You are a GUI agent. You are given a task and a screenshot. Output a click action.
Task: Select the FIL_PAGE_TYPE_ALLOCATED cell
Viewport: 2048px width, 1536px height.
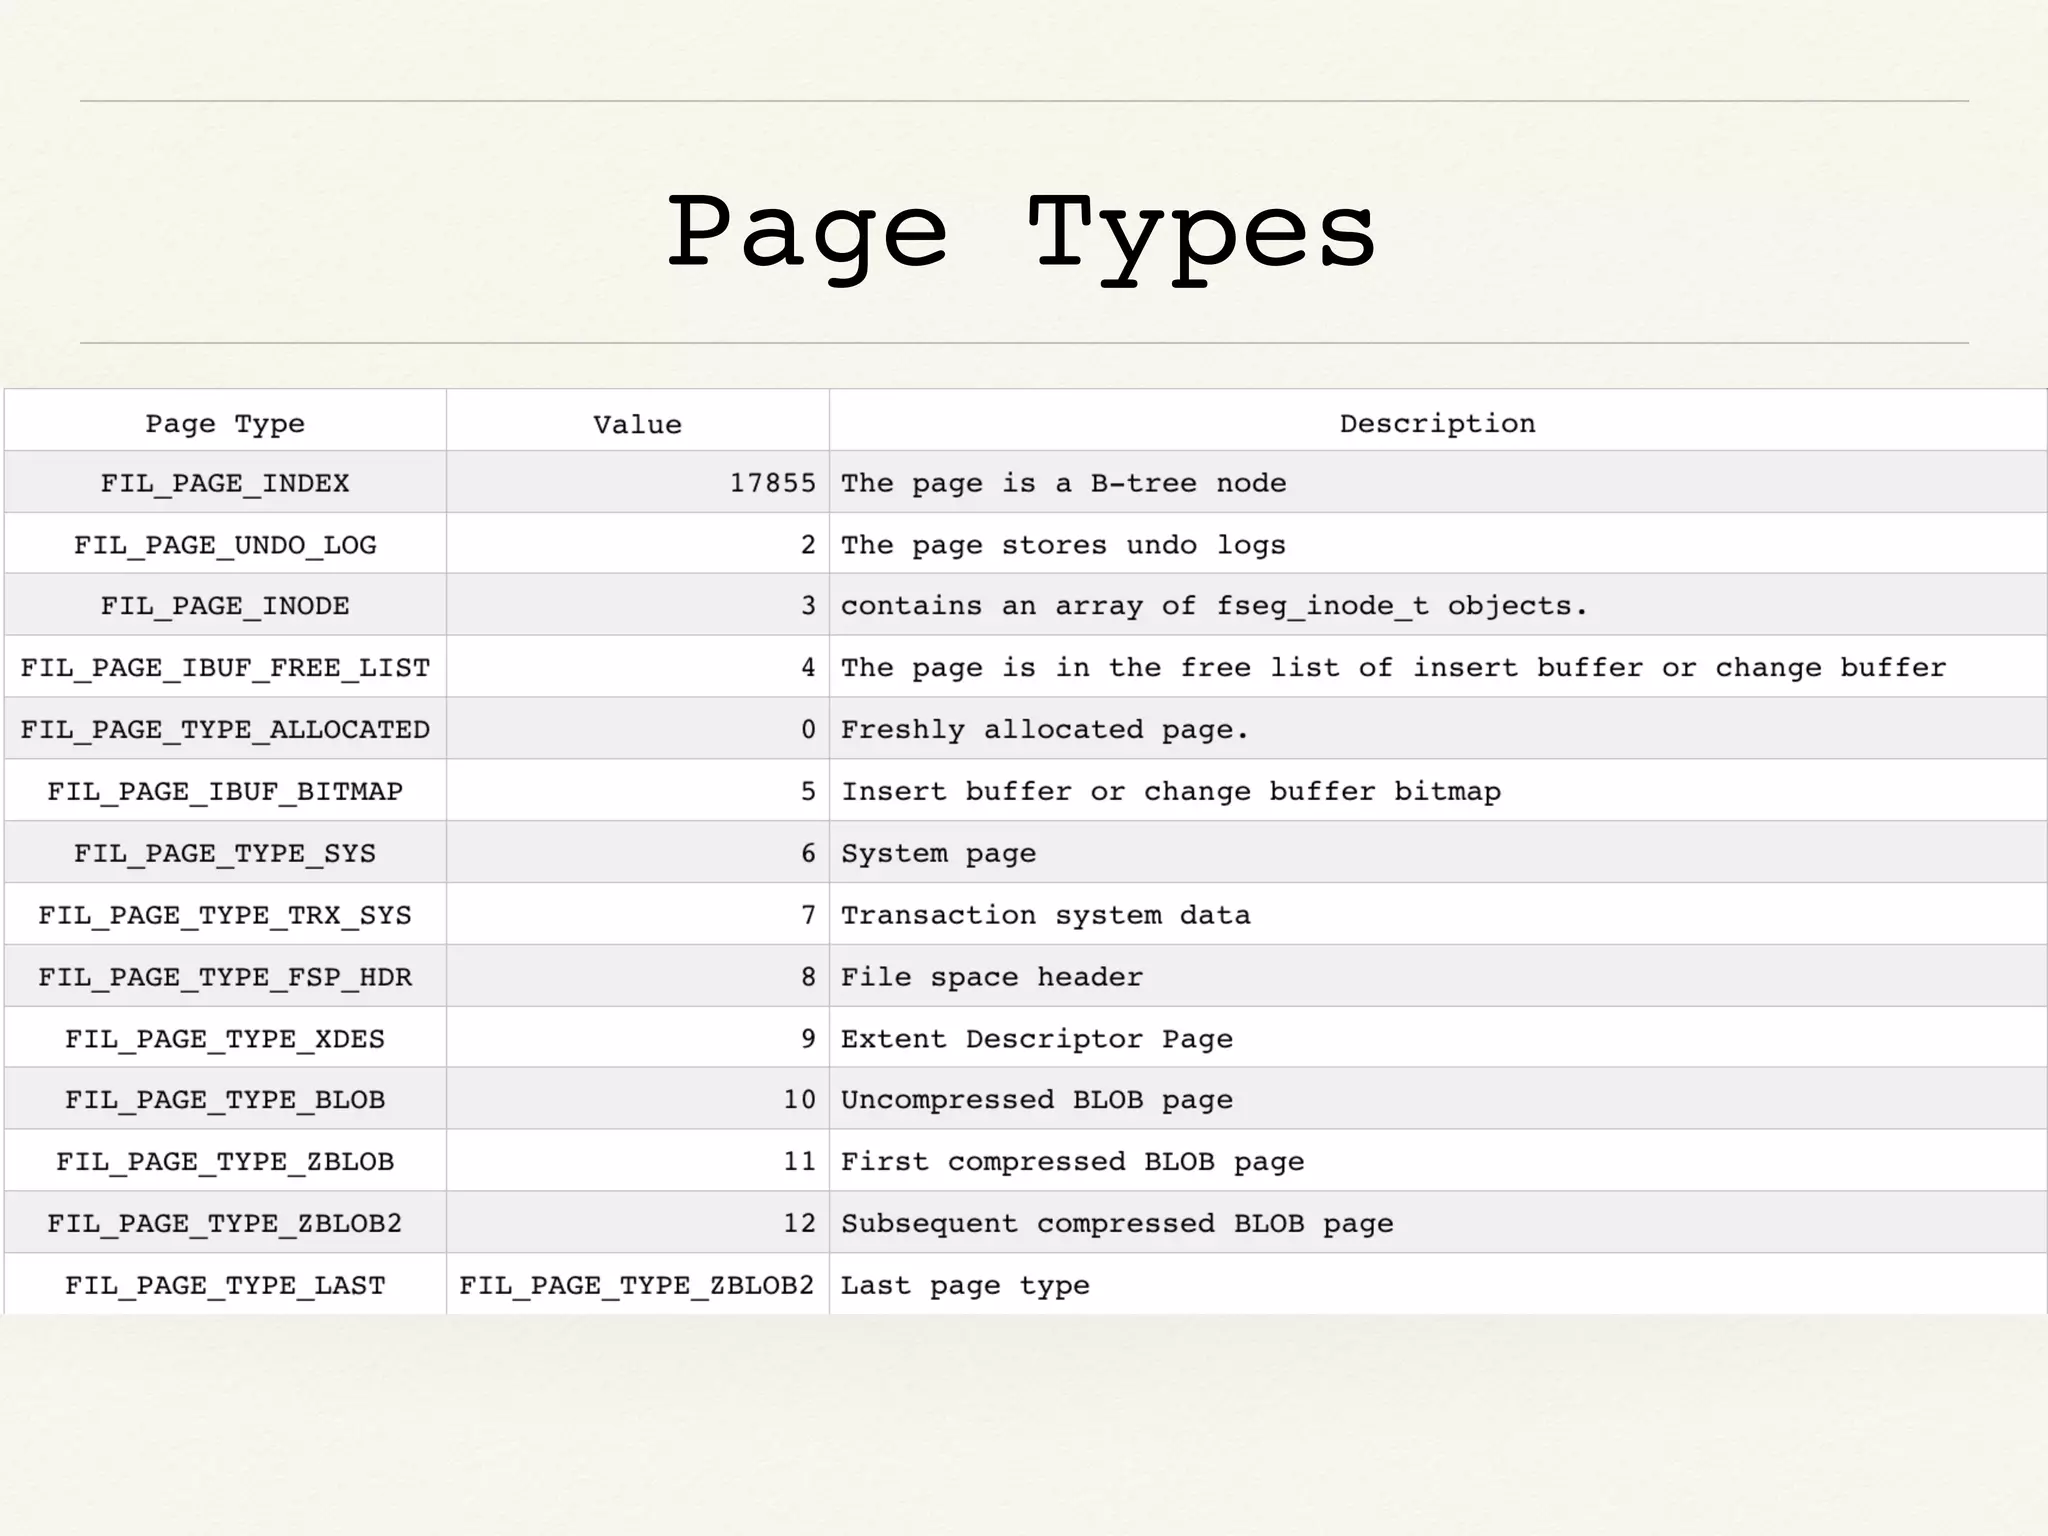225,730
